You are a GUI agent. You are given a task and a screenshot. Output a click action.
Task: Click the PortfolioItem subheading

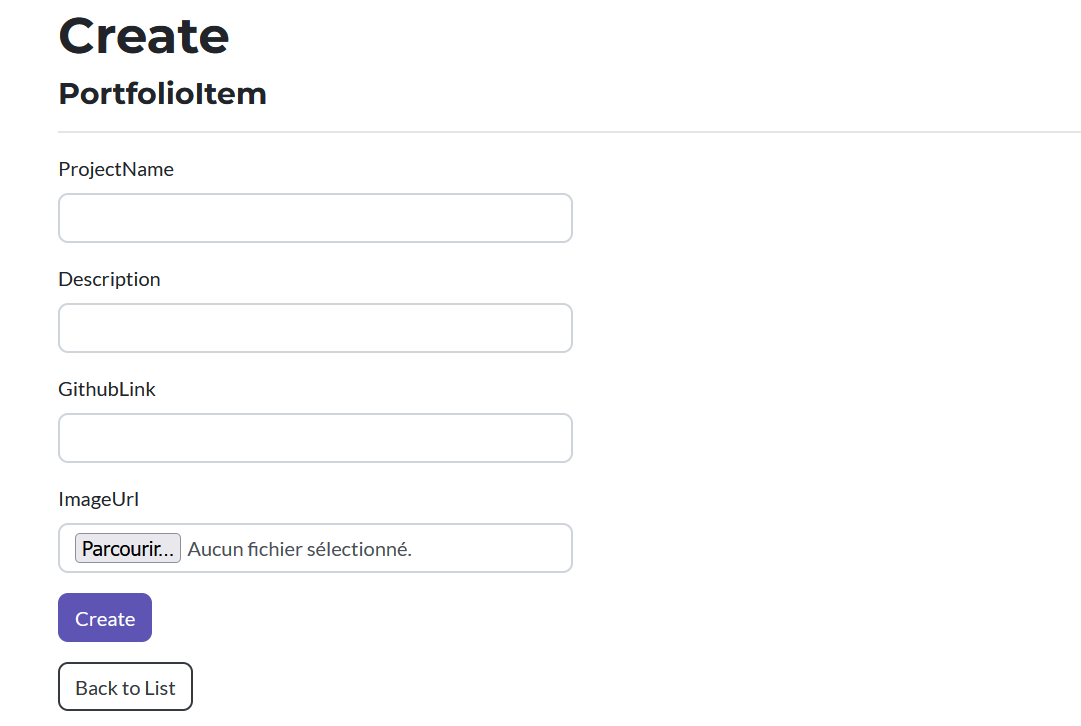point(162,93)
